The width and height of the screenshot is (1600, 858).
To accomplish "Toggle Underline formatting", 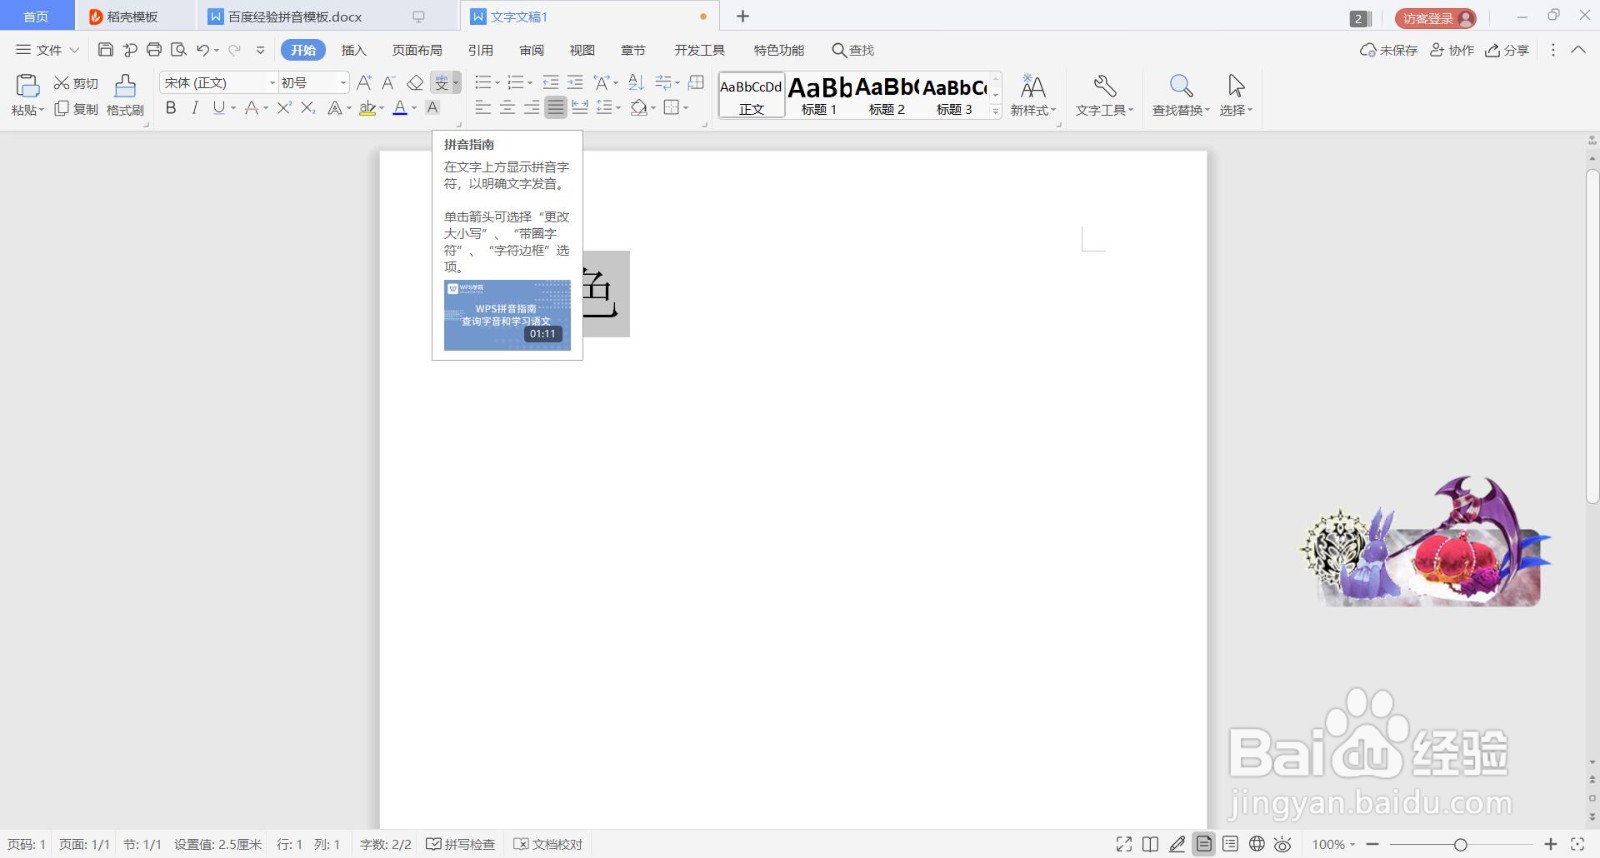I will coord(218,108).
